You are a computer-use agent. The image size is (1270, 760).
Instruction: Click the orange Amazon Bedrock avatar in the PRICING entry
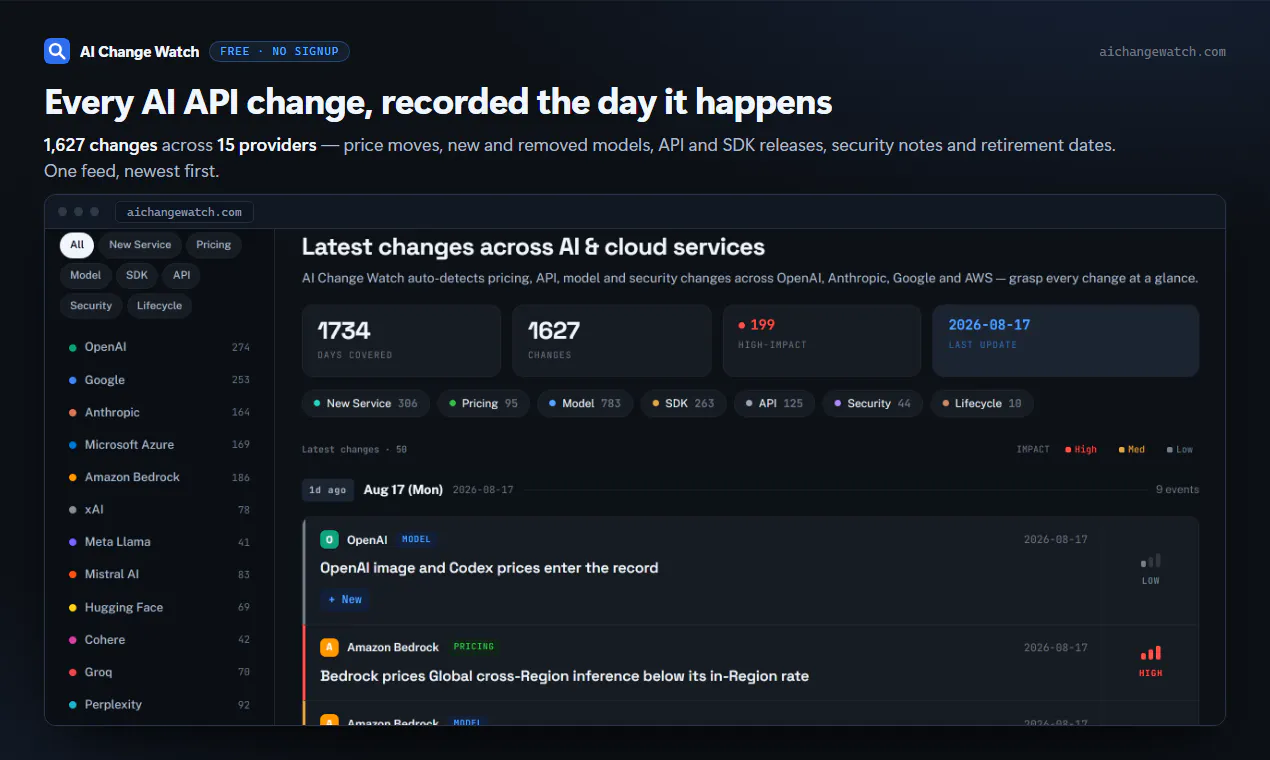[x=329, y=647]
